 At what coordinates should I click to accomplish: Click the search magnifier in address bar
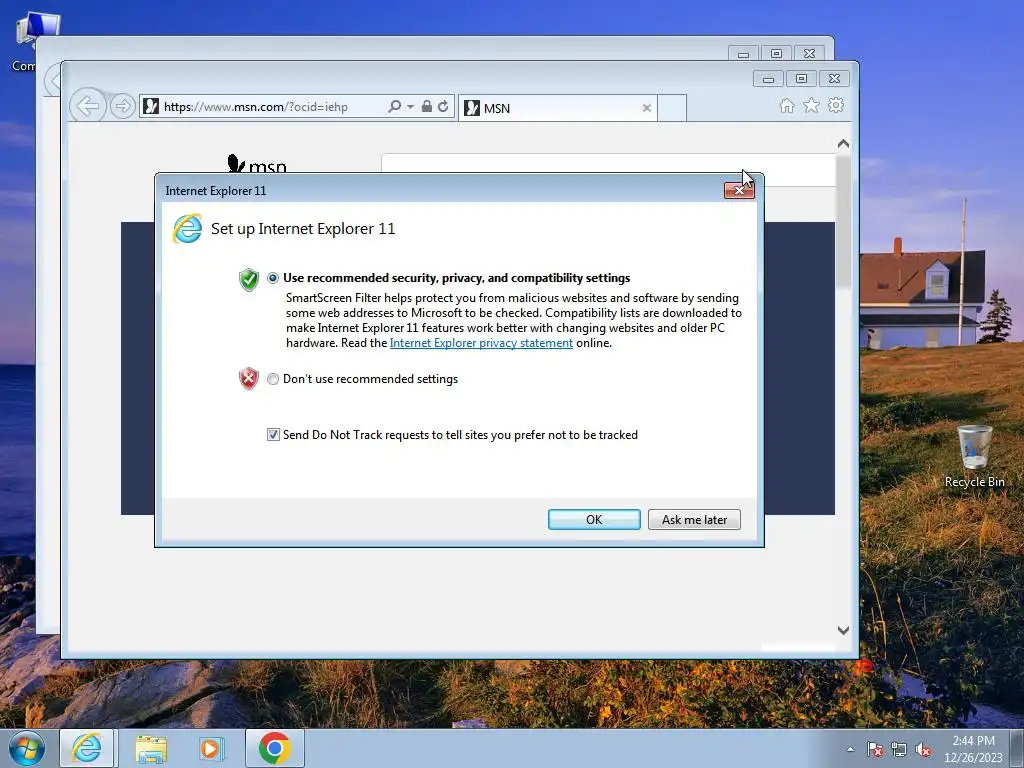click(x=394, y=106)
